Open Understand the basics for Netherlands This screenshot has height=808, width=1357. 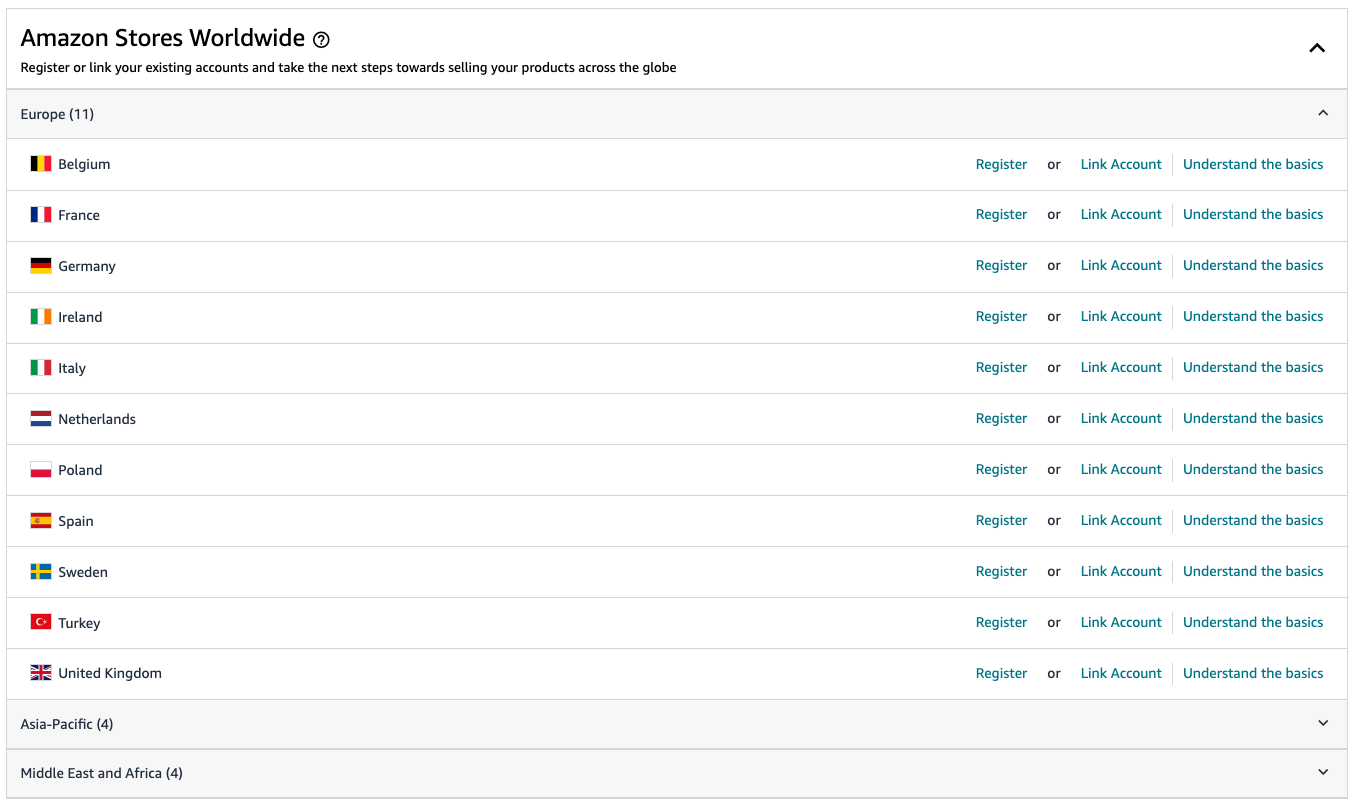coord(1253,418)
